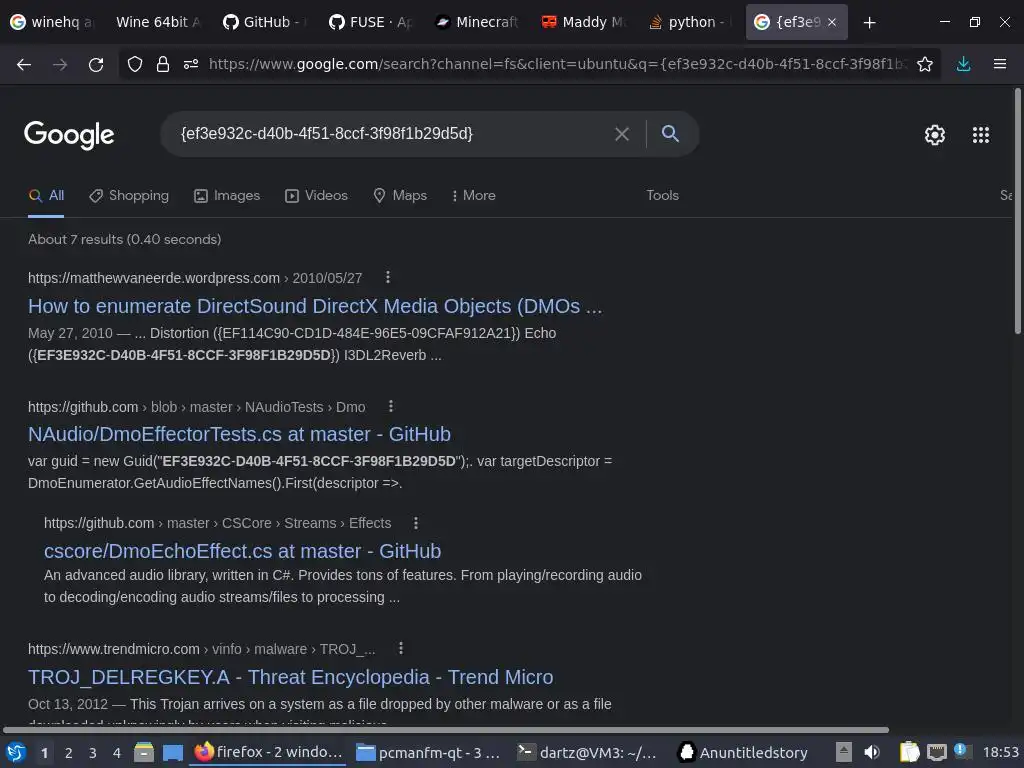The height and width of the screenshot is (768, 1024).
Task: Switch to the first GitHub tab
Action: point(264,22)
